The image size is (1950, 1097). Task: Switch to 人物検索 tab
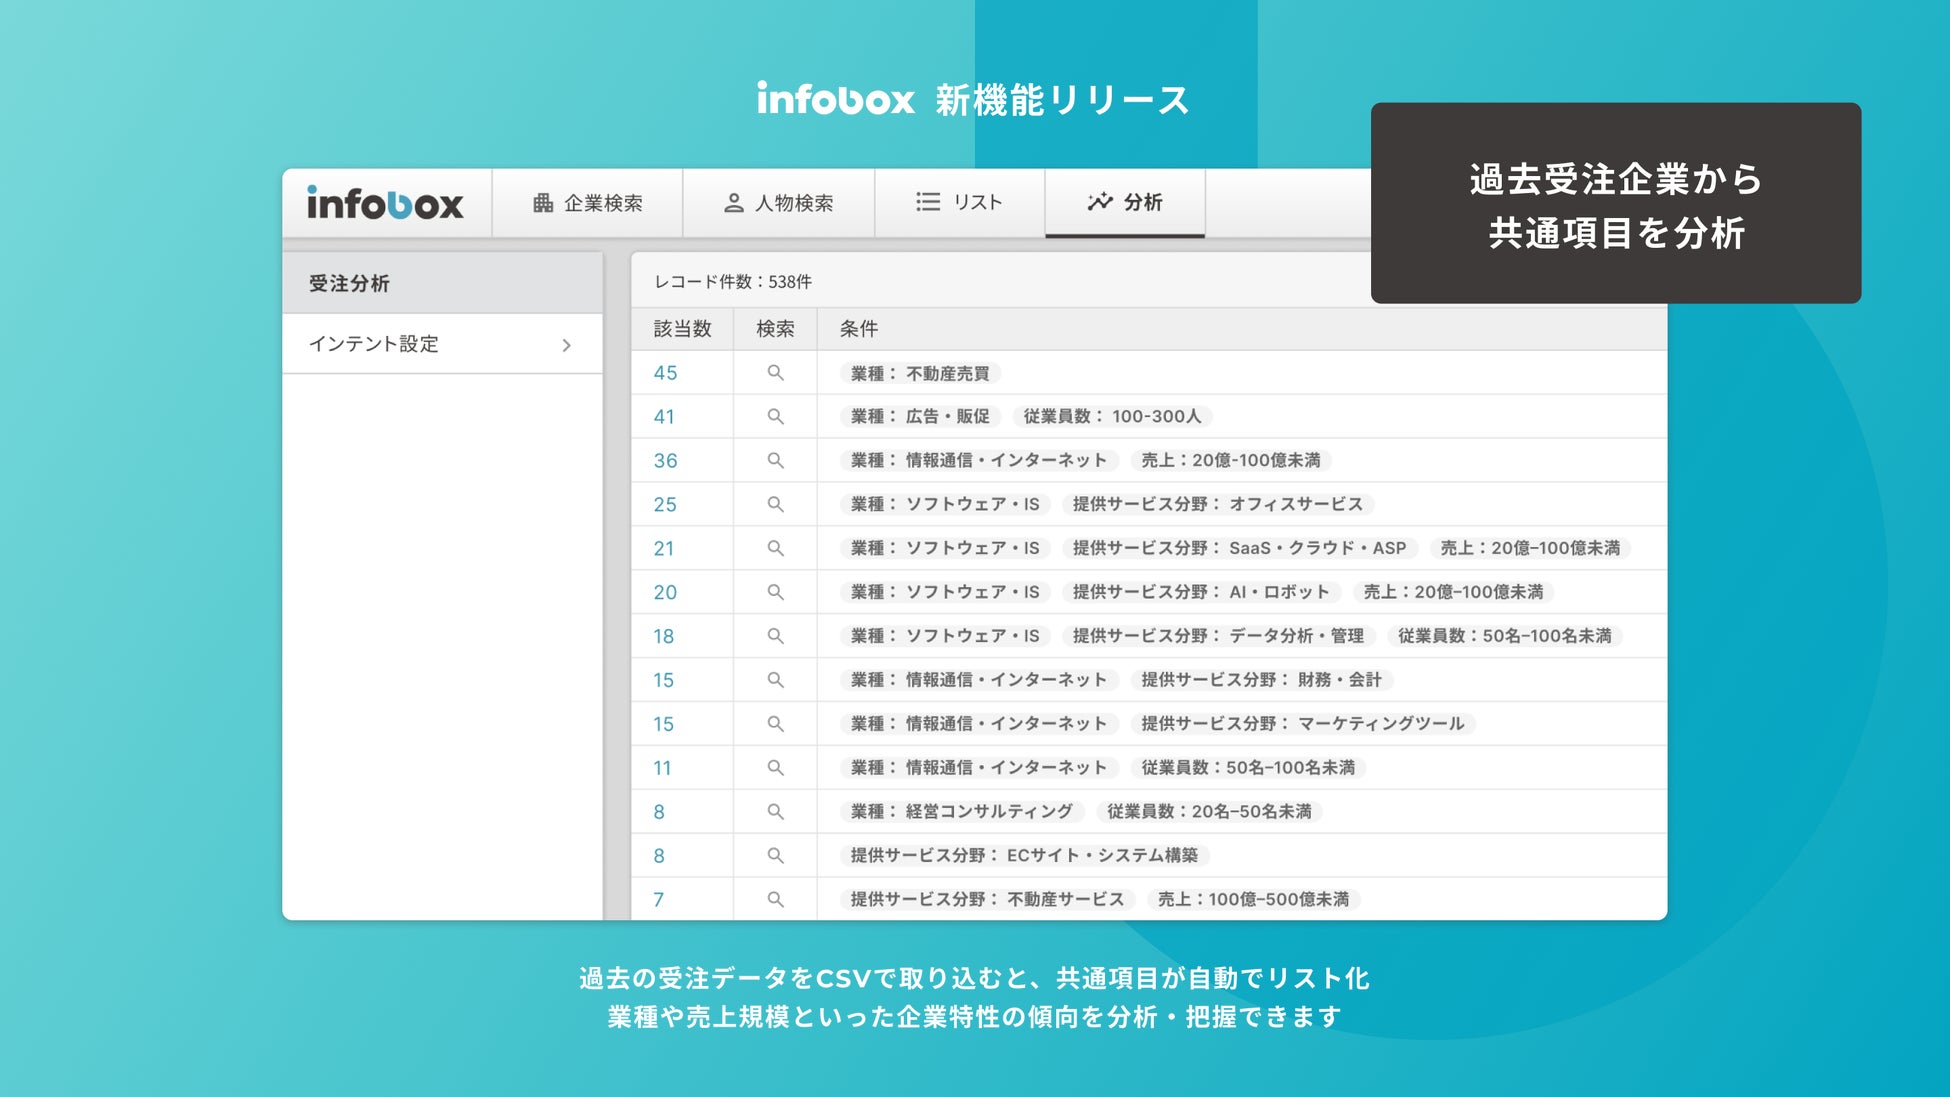[x=778, y=203]
